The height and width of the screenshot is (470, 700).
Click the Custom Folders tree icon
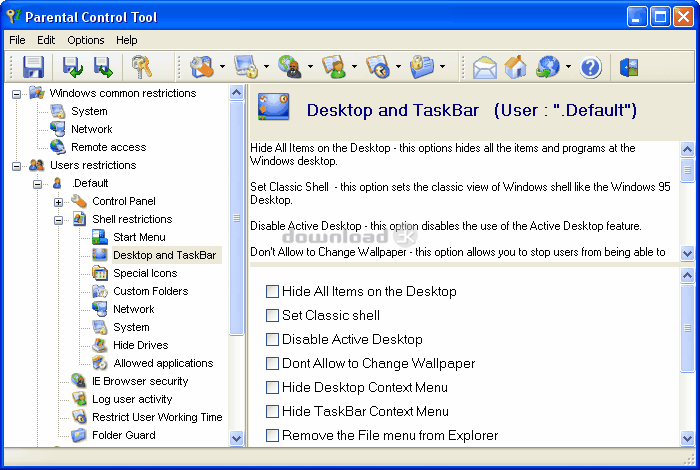tap(100, 291)
